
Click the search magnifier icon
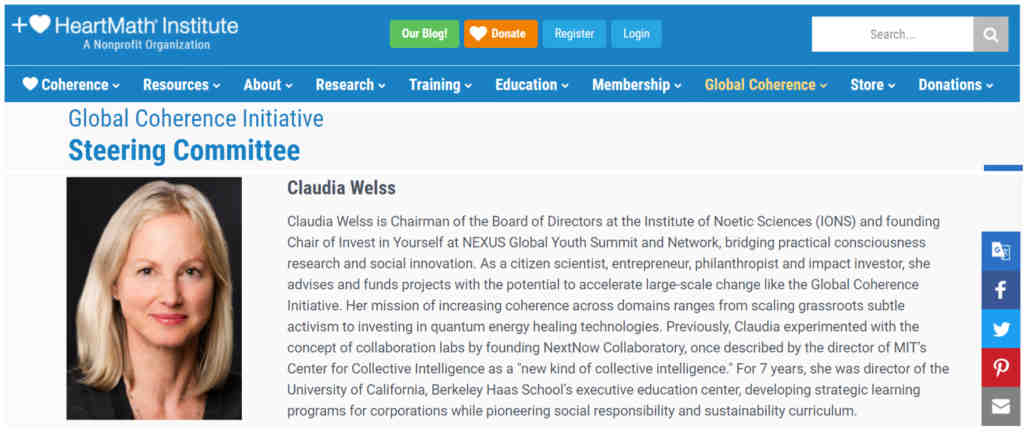[990, 34]
